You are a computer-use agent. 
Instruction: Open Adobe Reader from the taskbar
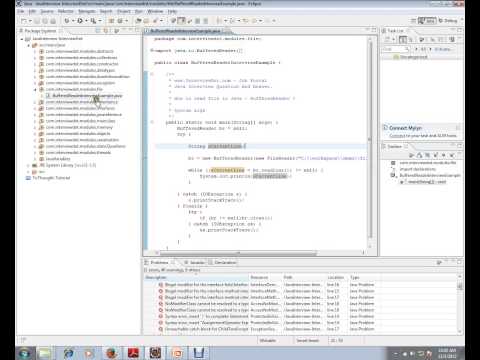click(134, 353)
